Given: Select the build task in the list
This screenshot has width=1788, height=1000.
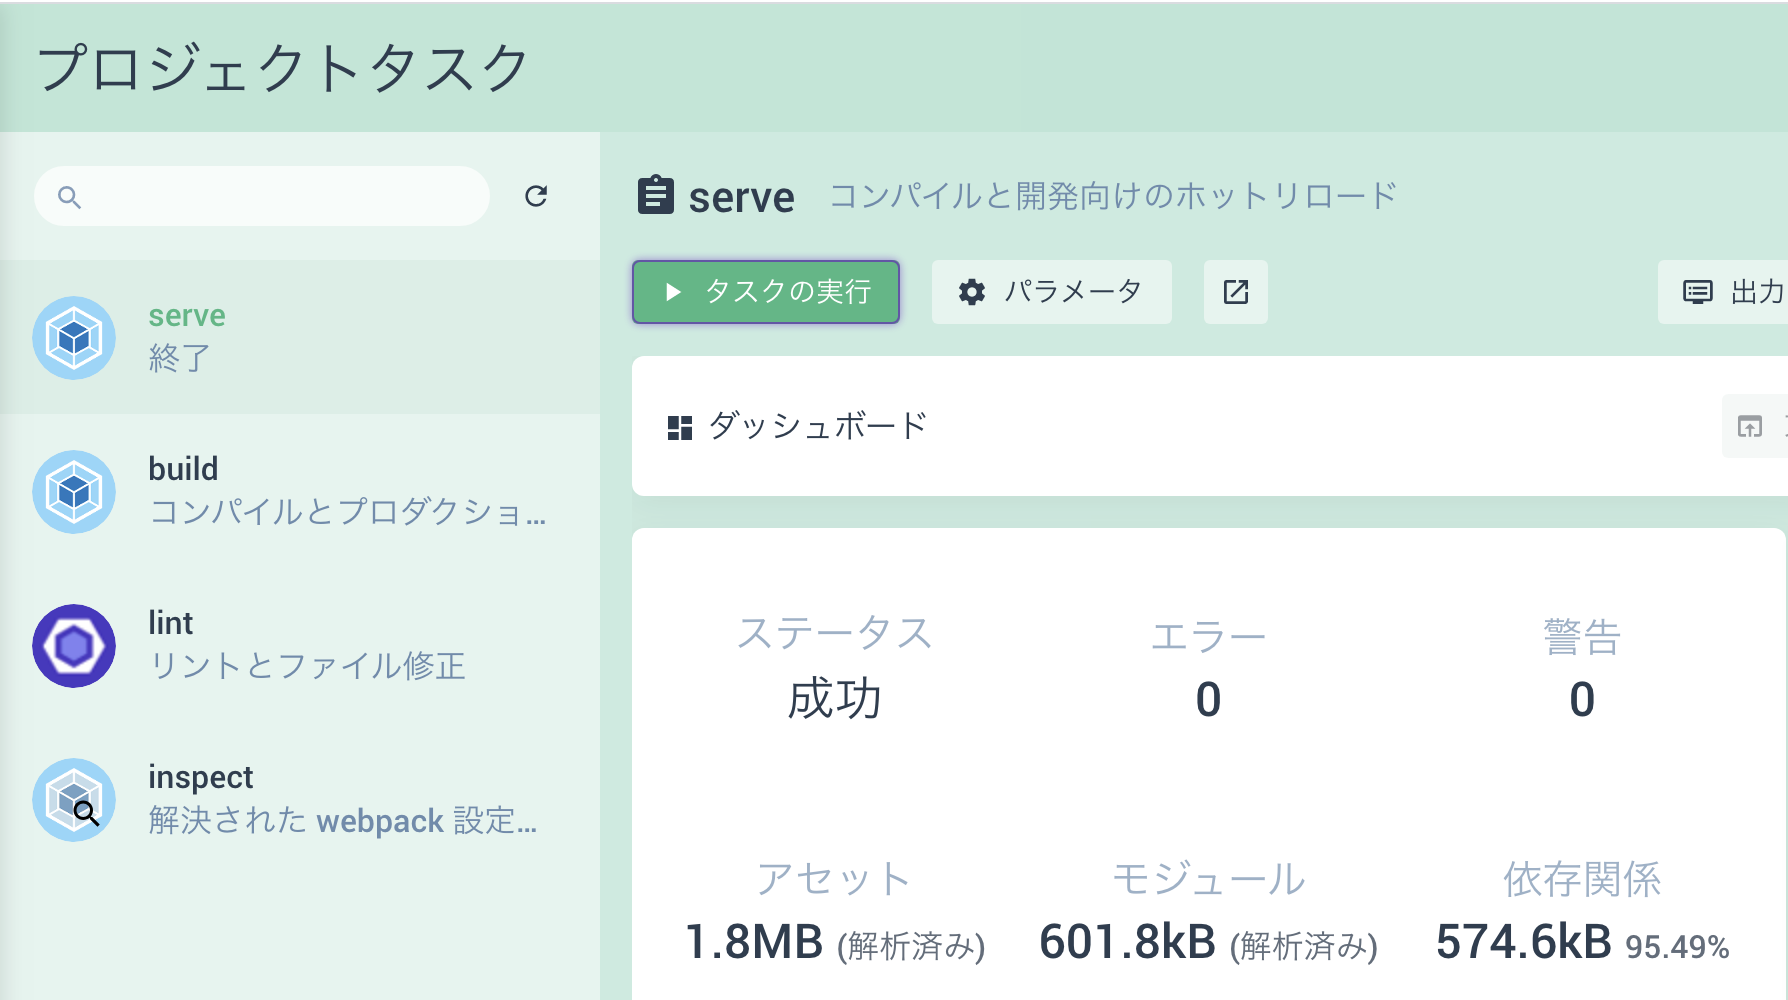Looking at the screenshot, I should (300, 492).
